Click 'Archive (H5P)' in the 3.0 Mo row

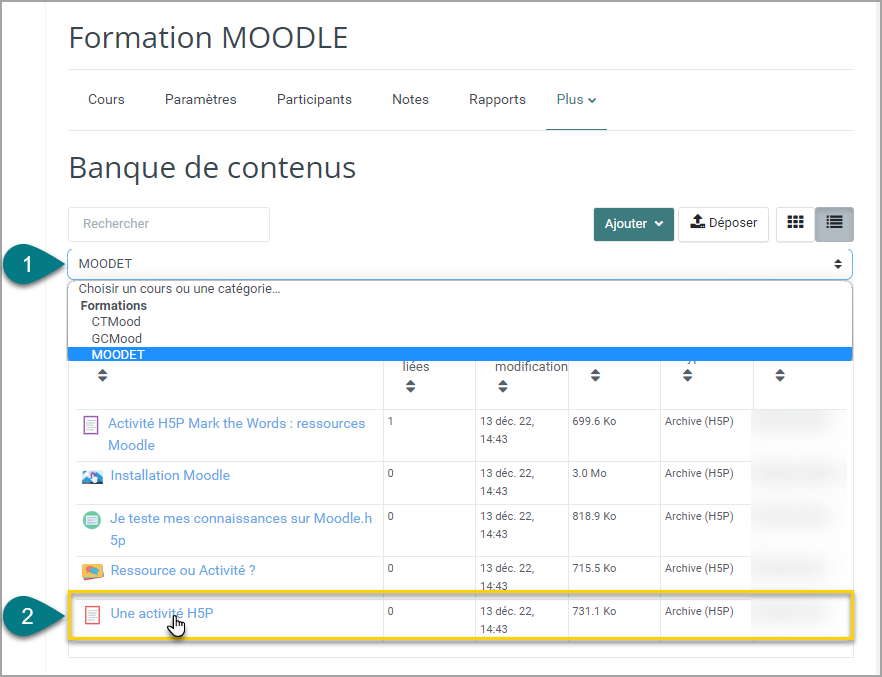coord(699,473)
